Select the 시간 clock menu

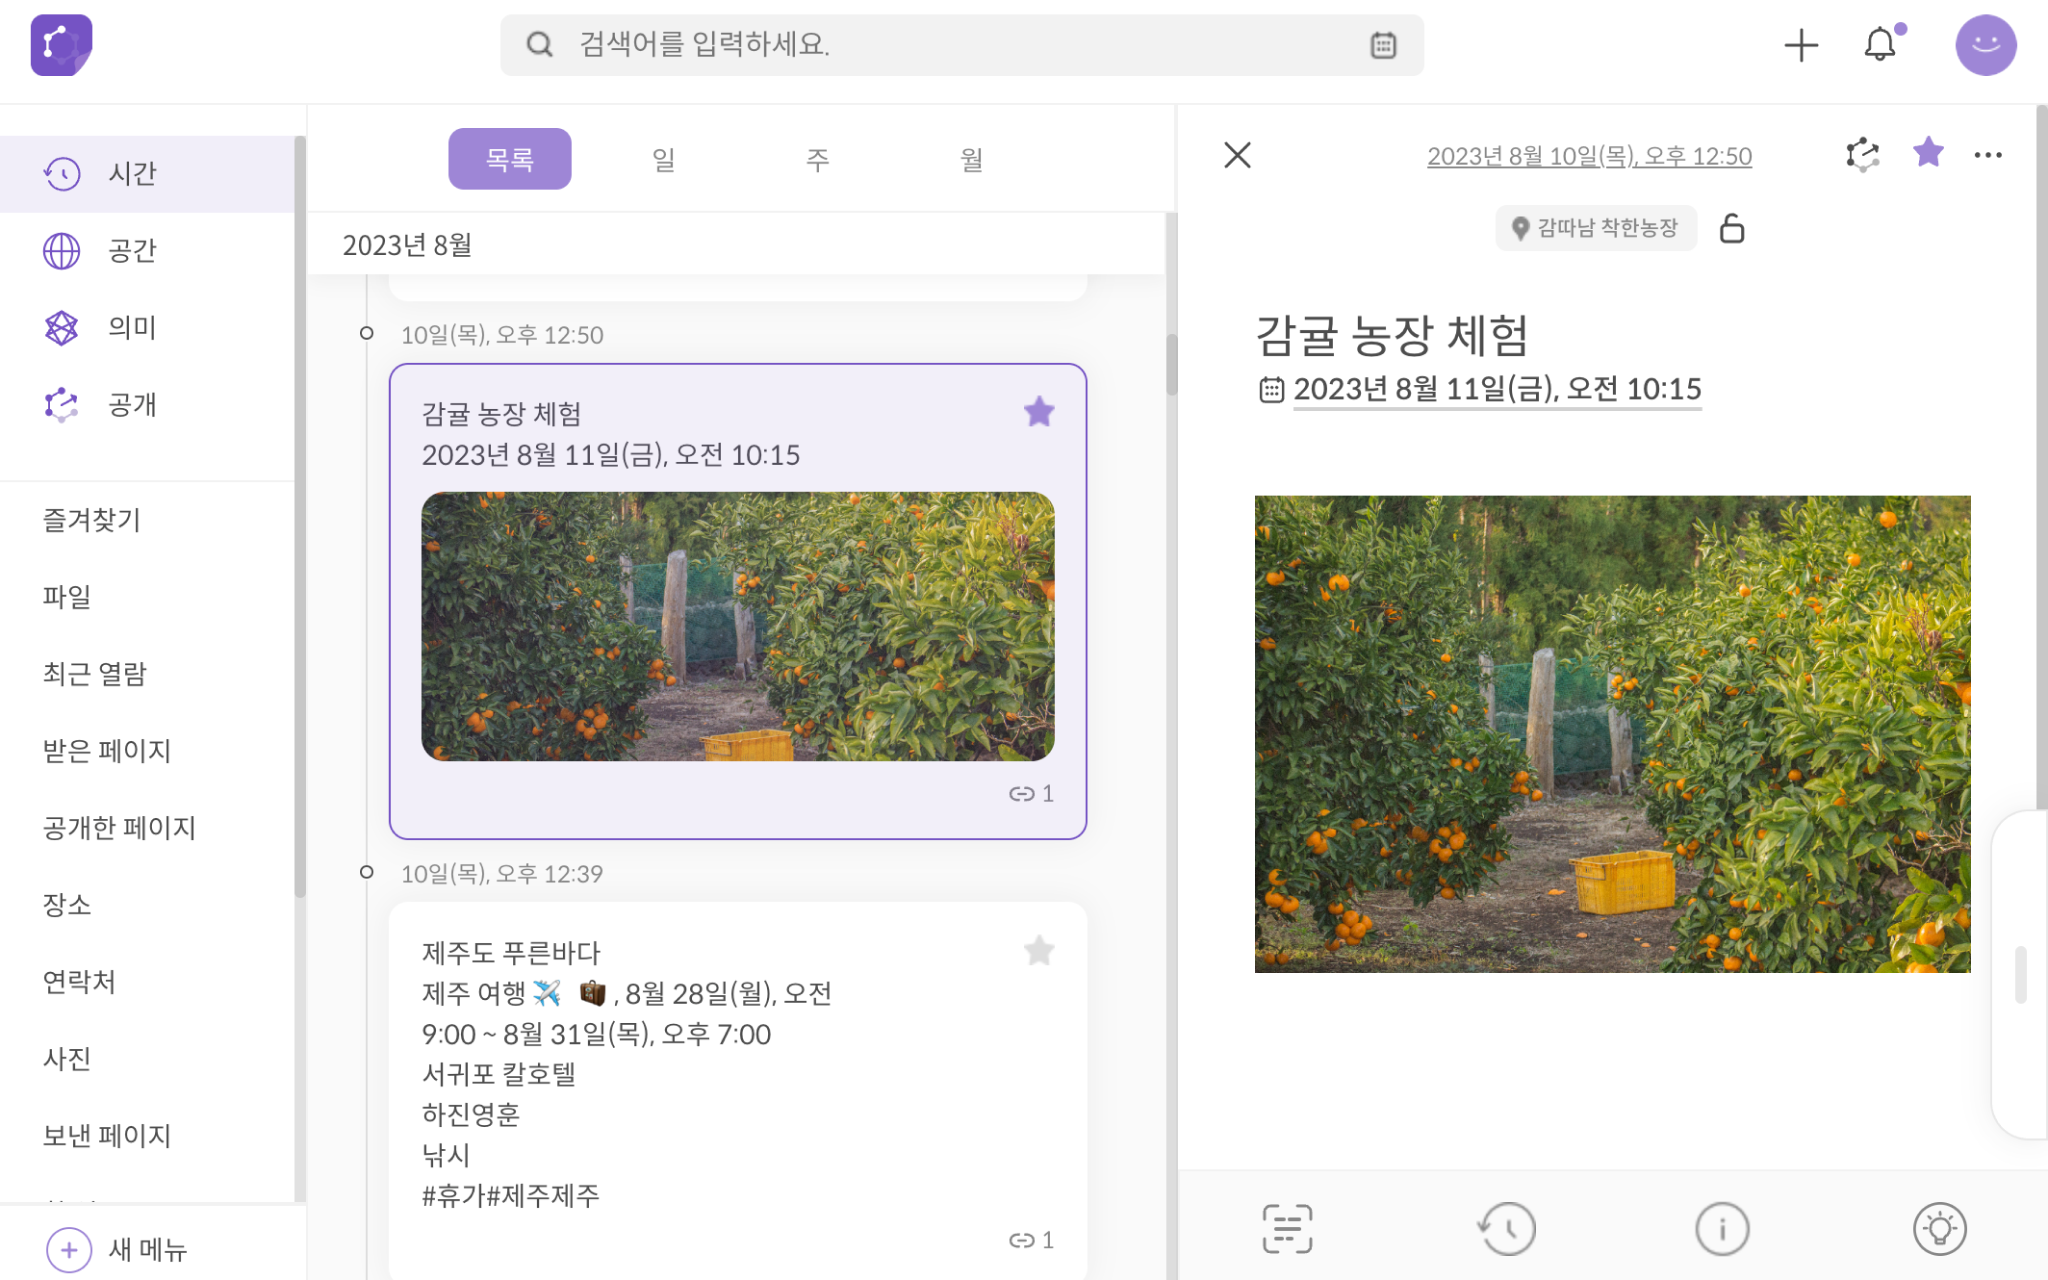coord(148,173)
